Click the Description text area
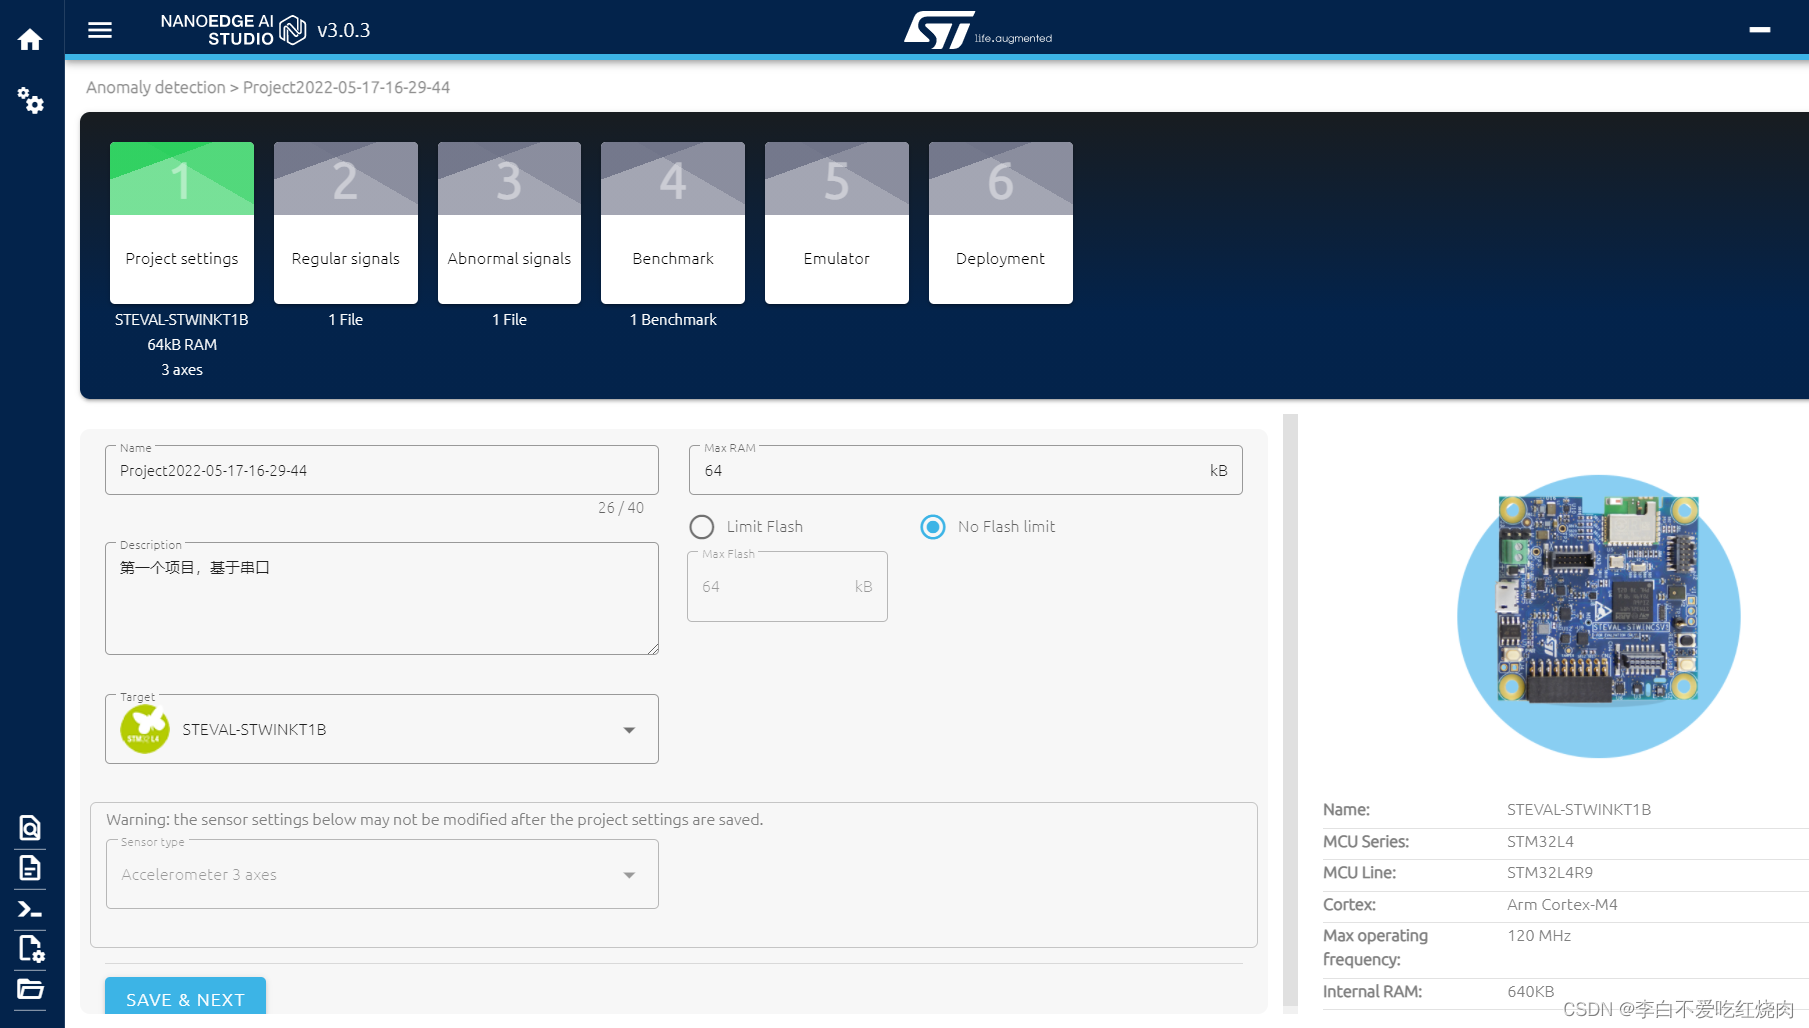1809x1028 pixels. (382, 598)
